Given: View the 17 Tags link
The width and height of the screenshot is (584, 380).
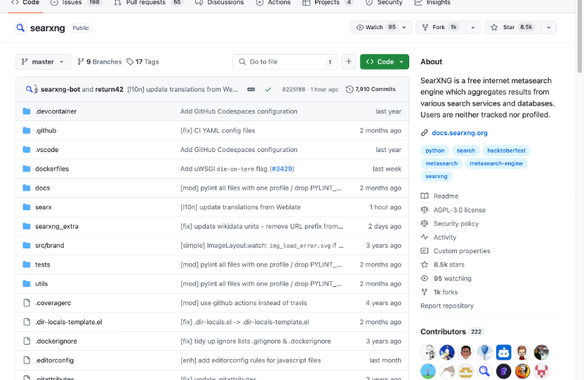Looking at the screenshot, I should tap(143, 62).
